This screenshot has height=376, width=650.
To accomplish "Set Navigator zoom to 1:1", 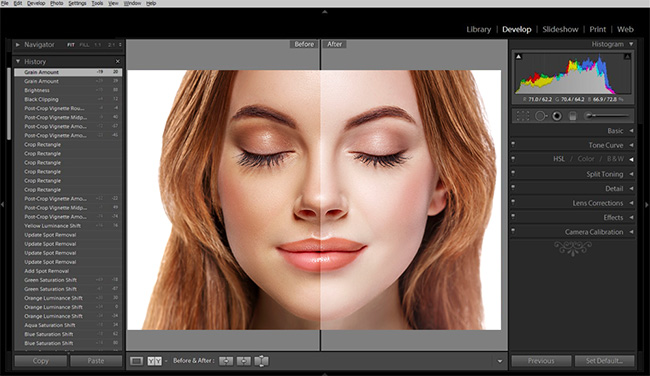I will pos(98,45).
